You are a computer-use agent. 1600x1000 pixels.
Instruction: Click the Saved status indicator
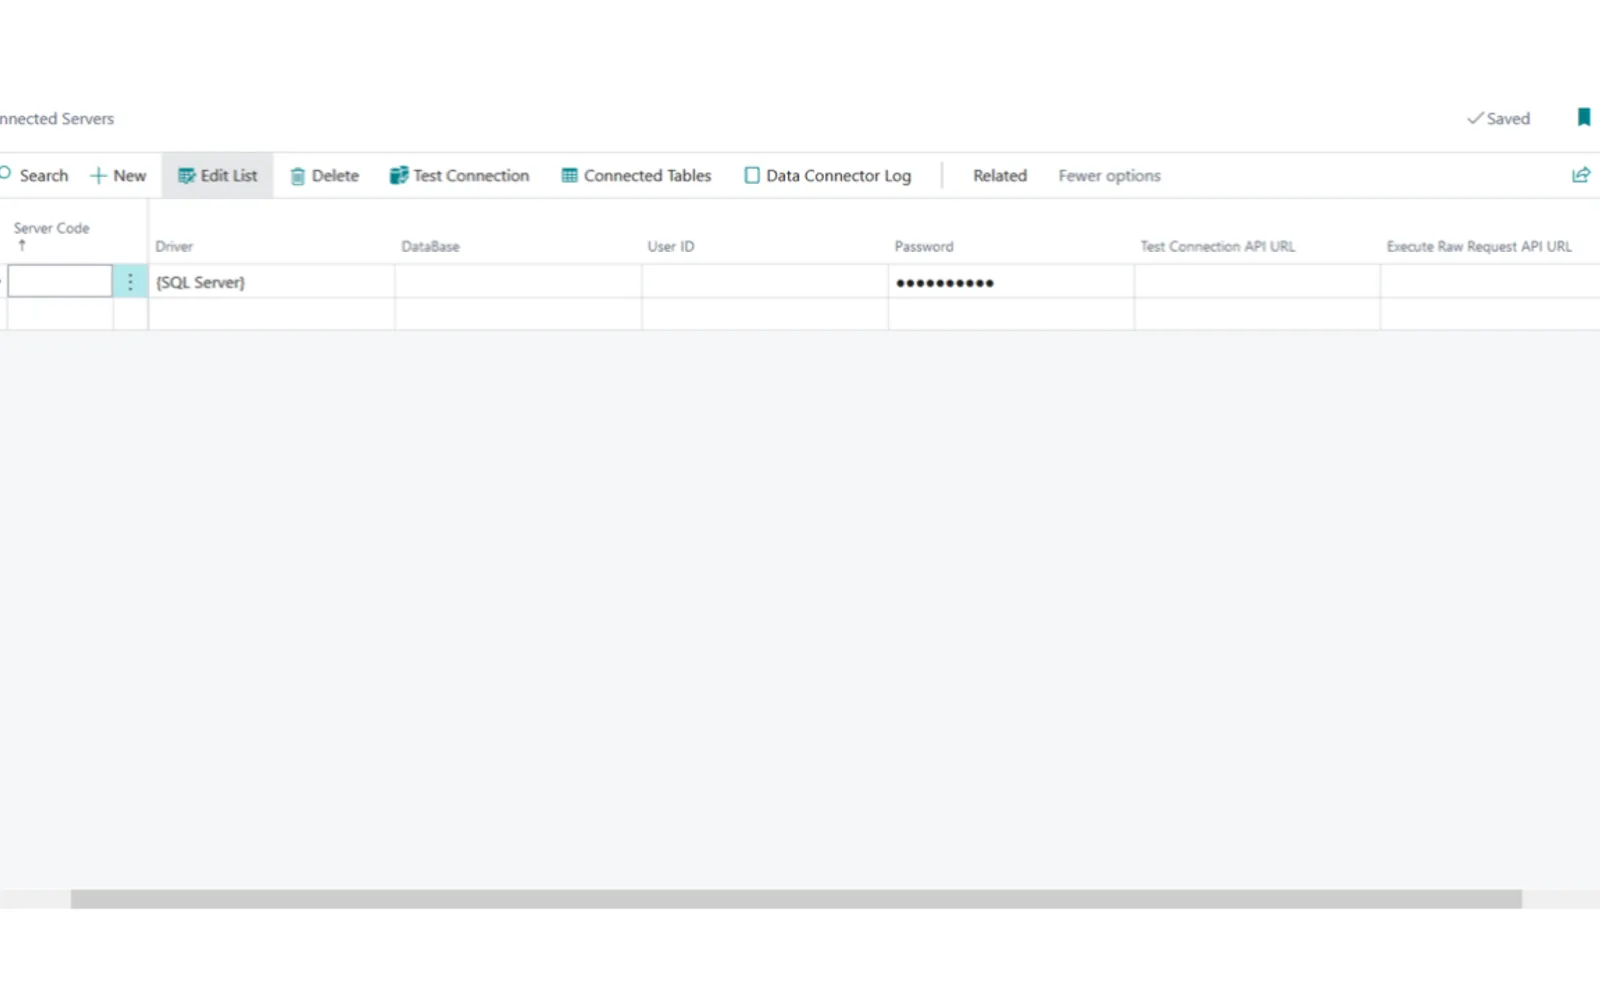(x=1498, y=118)
